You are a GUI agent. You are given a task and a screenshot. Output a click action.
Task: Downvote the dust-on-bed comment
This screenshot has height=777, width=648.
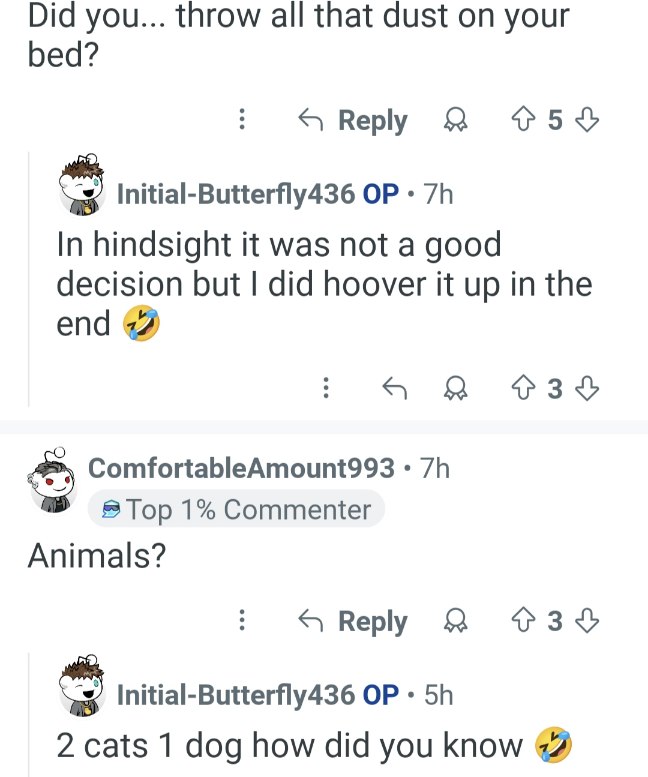click(x=590, y=121)
